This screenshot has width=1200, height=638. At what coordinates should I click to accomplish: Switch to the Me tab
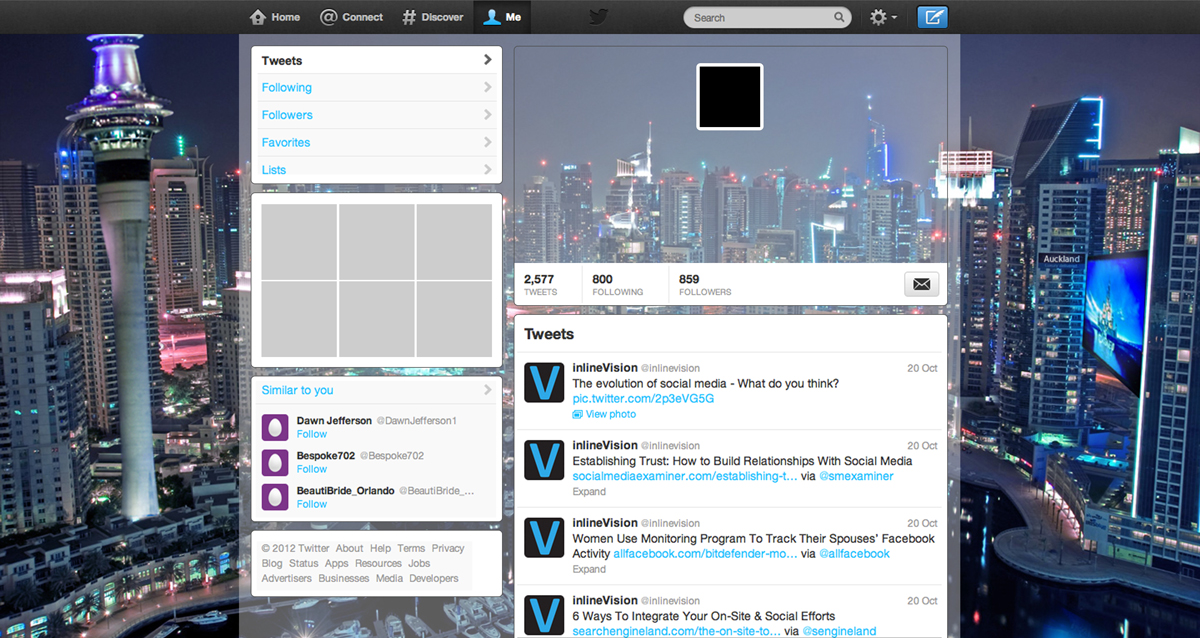pyautogui.click(x=502, y=16)
